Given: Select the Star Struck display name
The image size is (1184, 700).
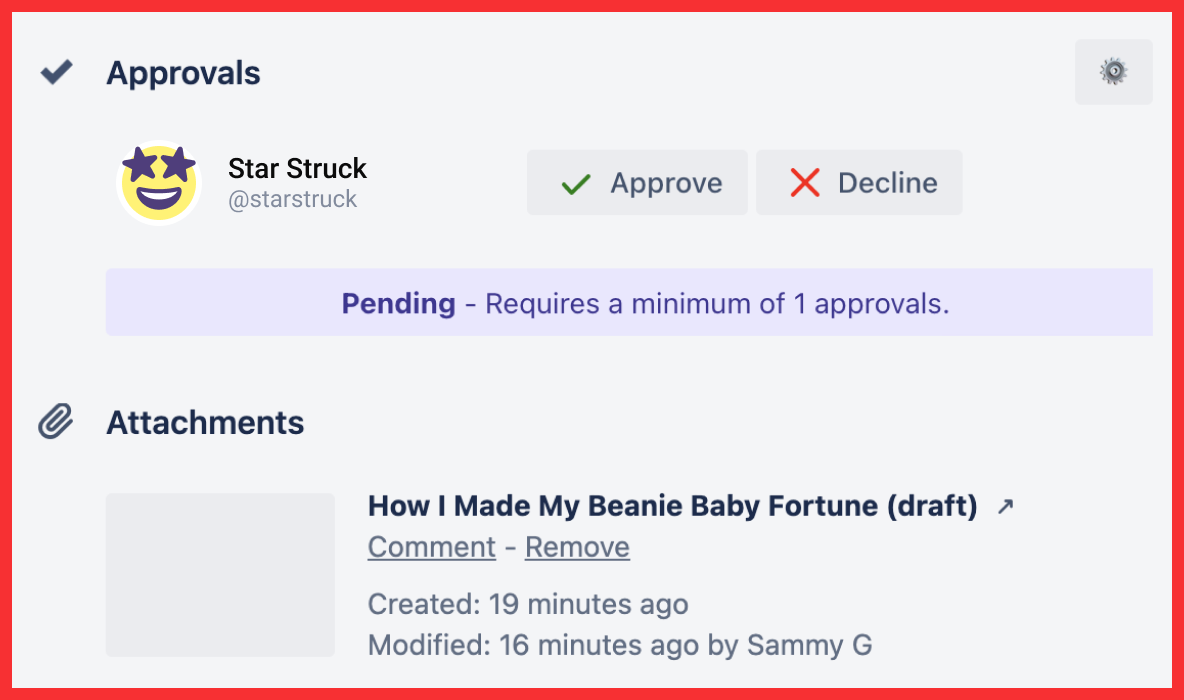Looking at the screenshot, I should coord(297,168).
